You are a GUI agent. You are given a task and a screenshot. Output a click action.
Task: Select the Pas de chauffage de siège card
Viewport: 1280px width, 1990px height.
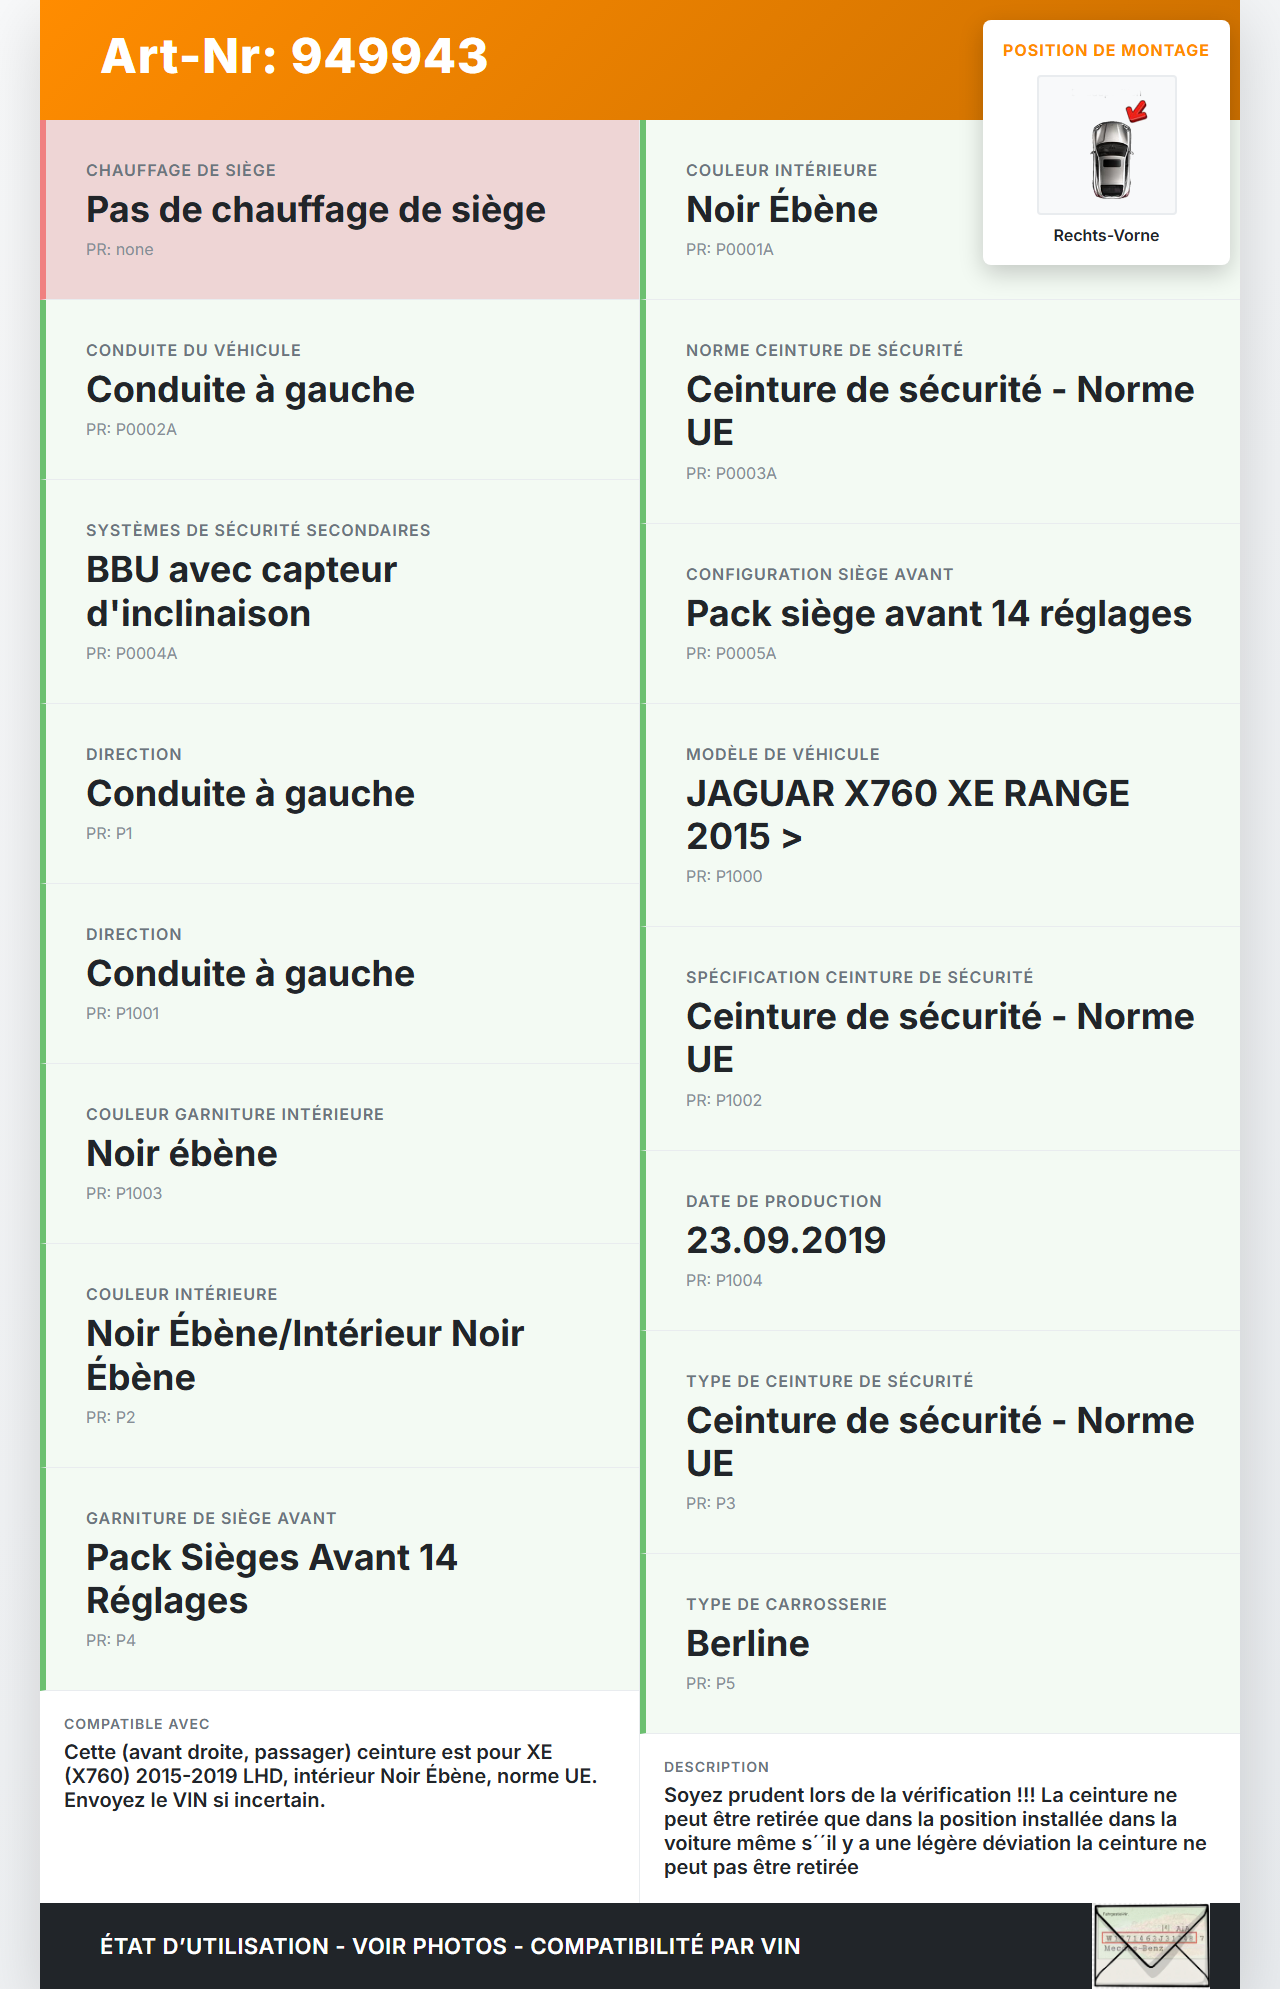click(315, 210)
